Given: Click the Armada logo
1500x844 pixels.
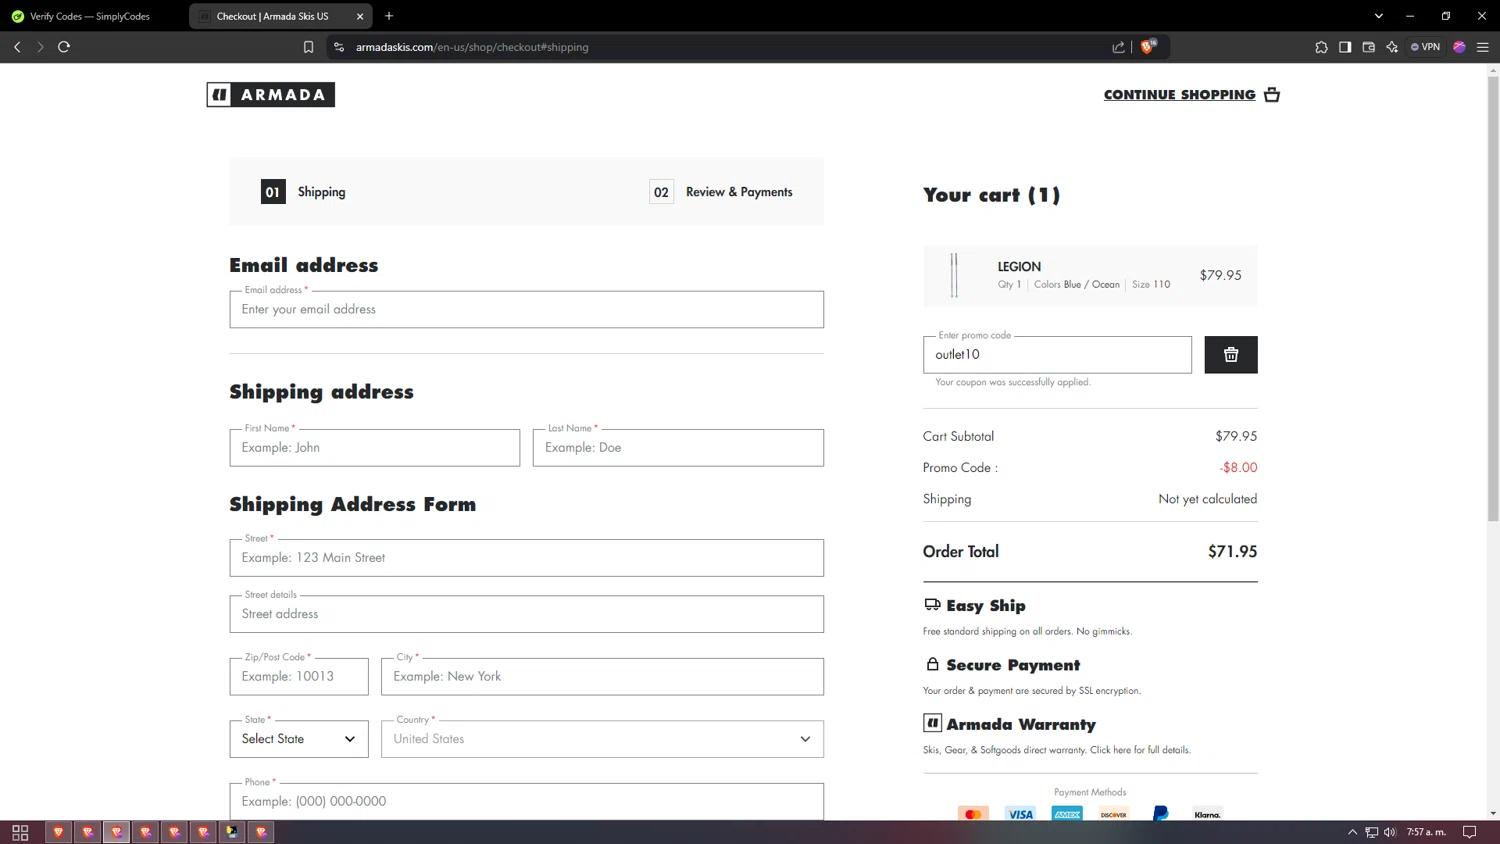Looking at the screenshot, I should click(270, 95).
